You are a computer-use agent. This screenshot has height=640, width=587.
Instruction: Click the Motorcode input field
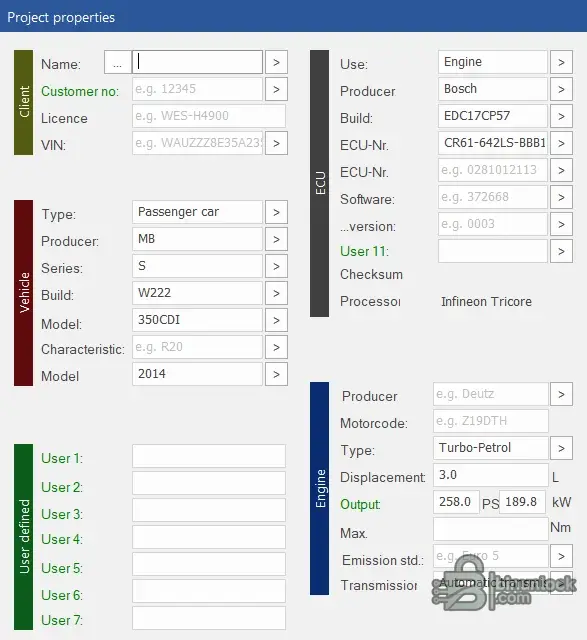(491, 421)
